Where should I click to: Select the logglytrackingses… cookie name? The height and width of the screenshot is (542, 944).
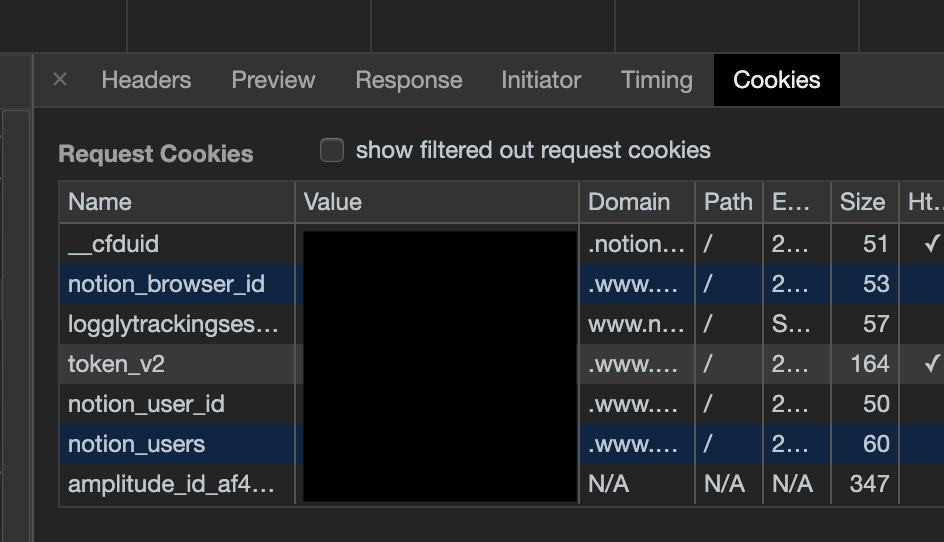173,324
